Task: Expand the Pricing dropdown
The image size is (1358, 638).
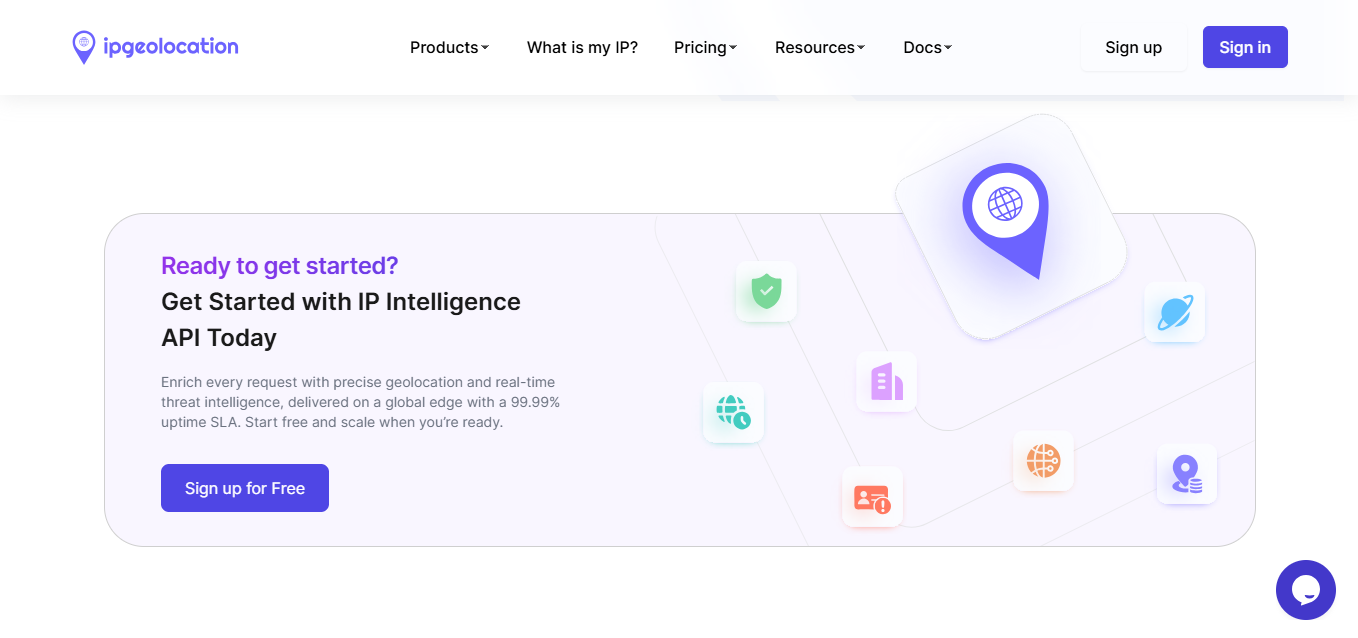Action: 705,47
